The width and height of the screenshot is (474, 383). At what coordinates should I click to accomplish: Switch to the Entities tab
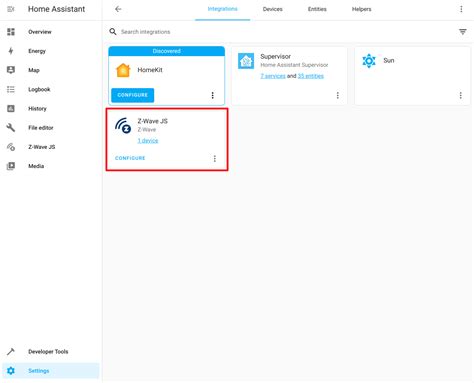point(317,9)
